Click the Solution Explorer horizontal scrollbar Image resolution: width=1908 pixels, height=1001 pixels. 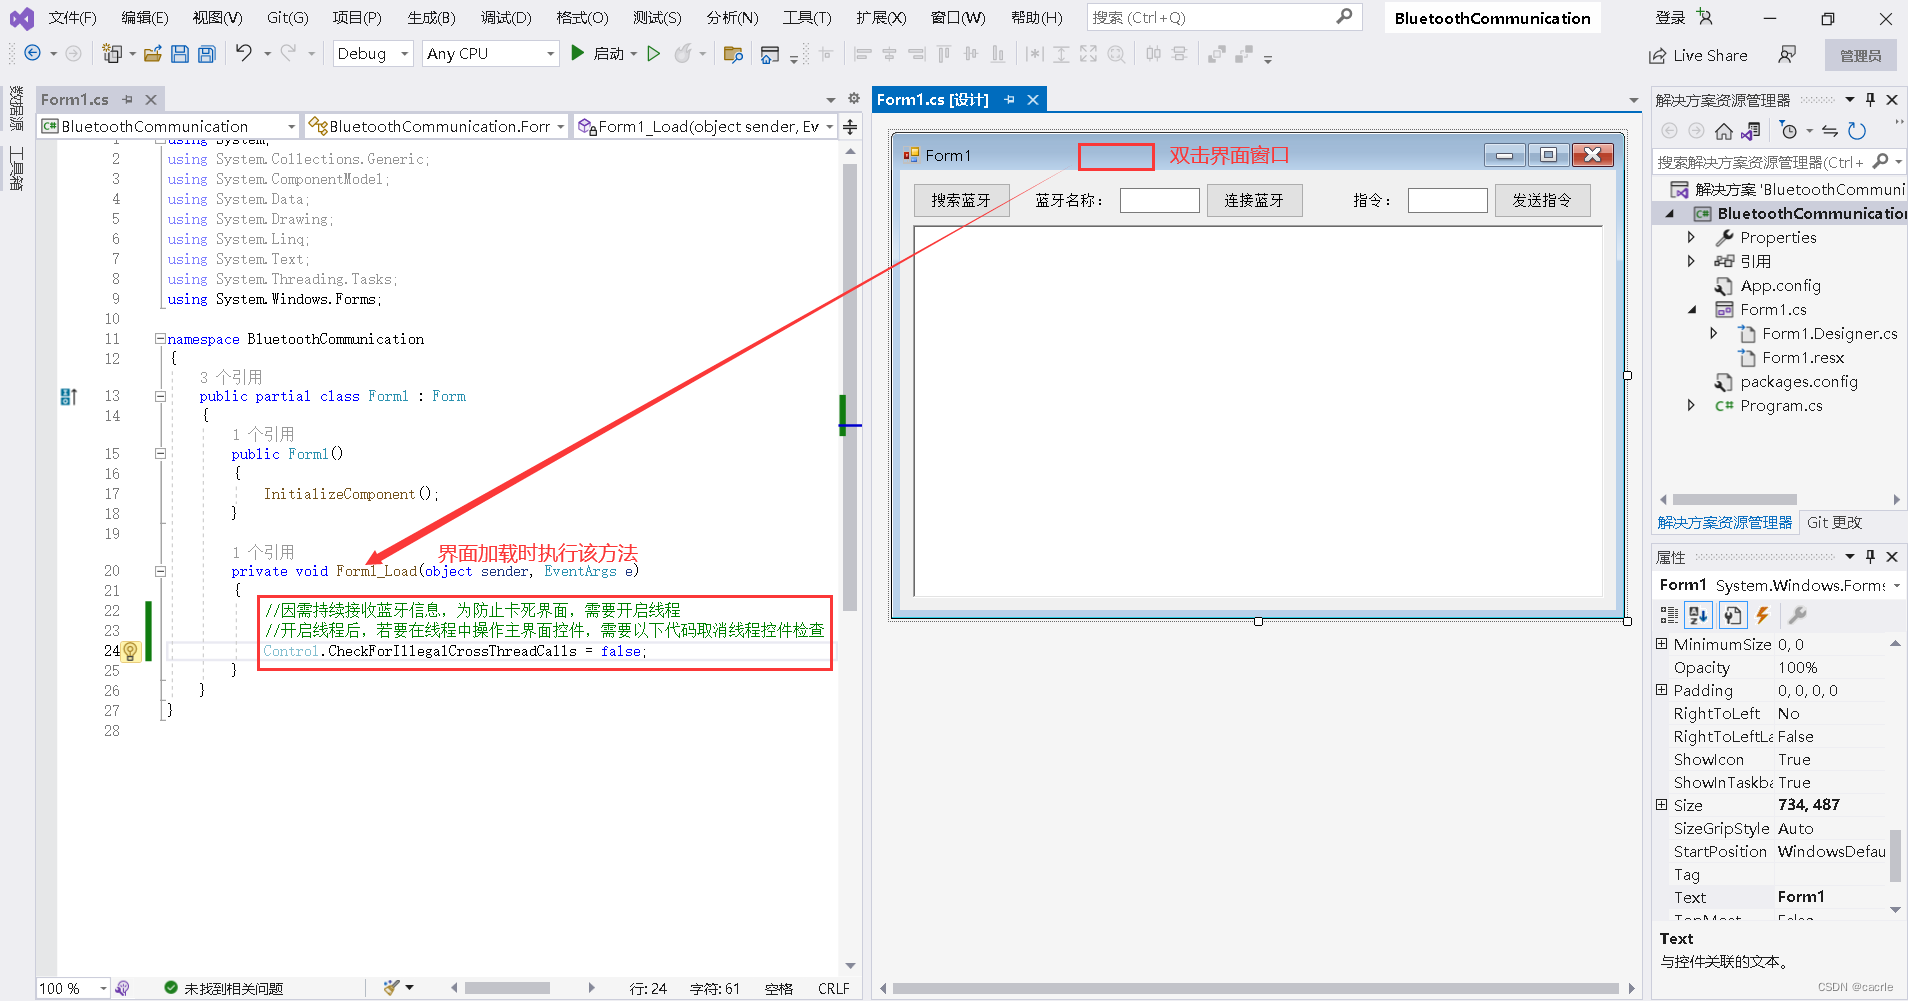1735,499
